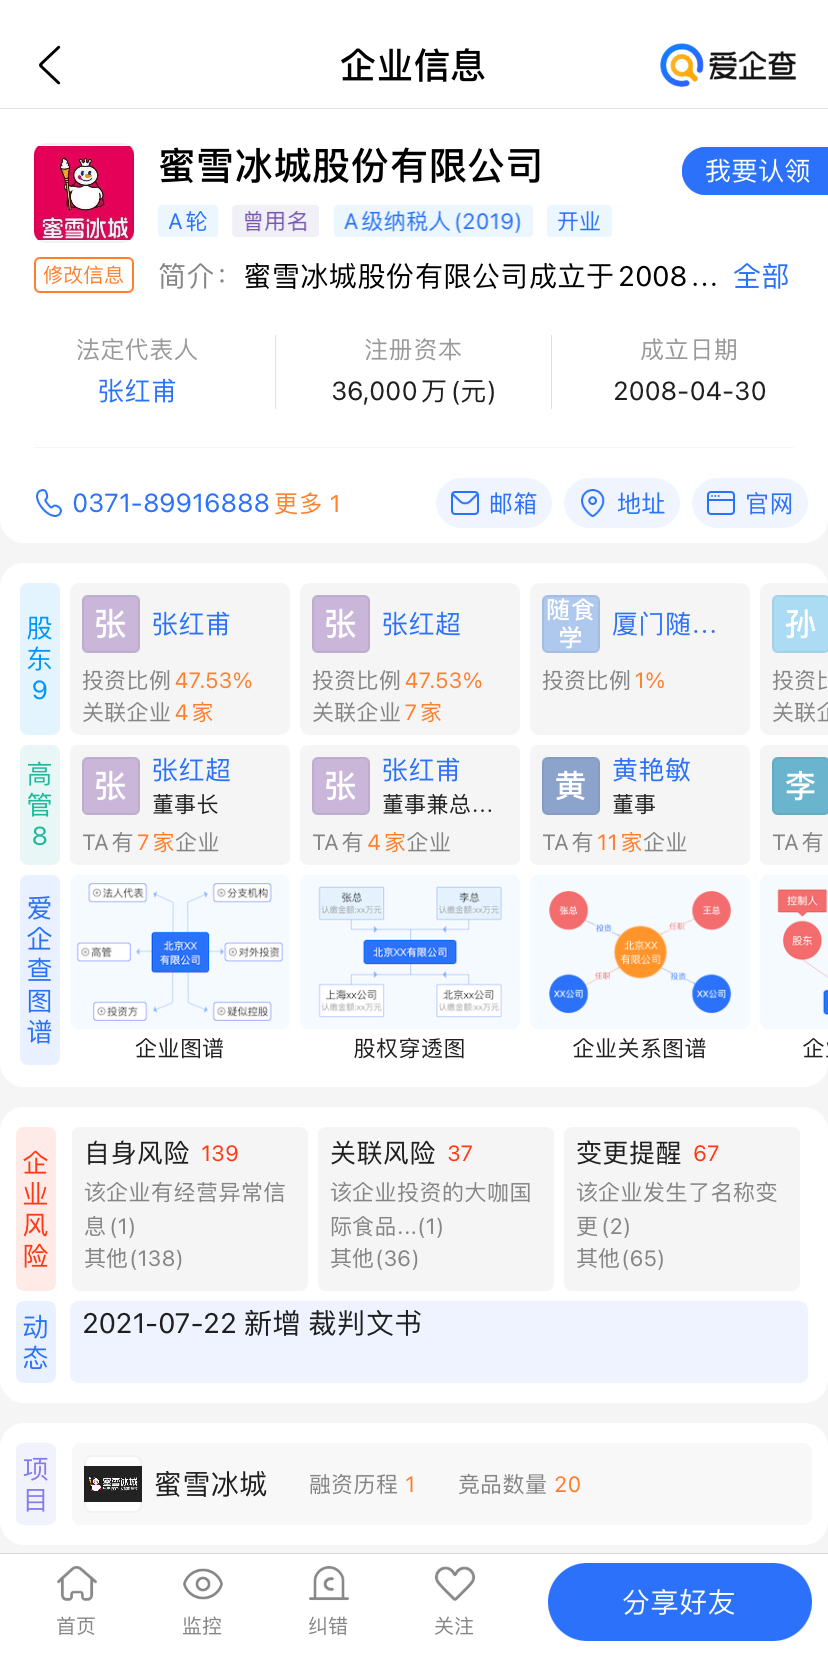Image resolution: width=828 pixels, height=1661 pixels.
Task: Click the 我要认领 claim button
Action: point(756,171)
